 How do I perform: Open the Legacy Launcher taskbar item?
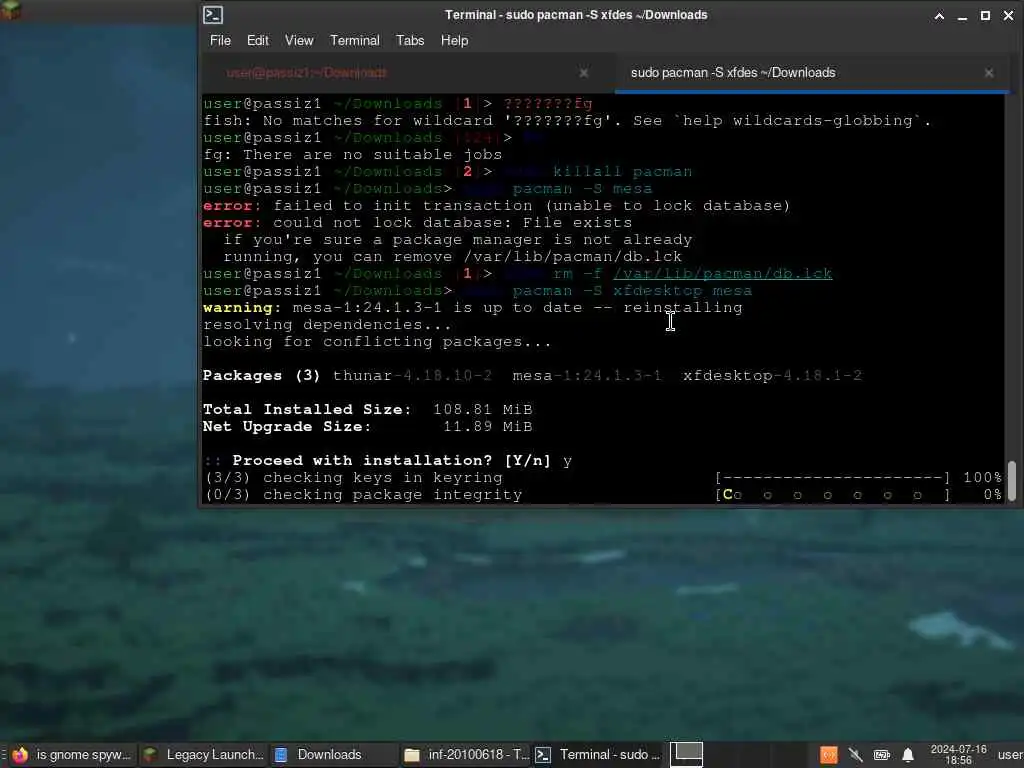point(202,755)
